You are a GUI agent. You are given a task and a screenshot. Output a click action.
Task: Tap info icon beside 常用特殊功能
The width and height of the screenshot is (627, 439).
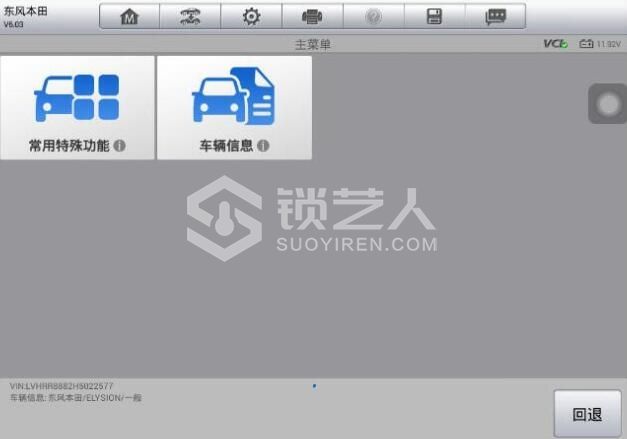(x=120, y=146)
